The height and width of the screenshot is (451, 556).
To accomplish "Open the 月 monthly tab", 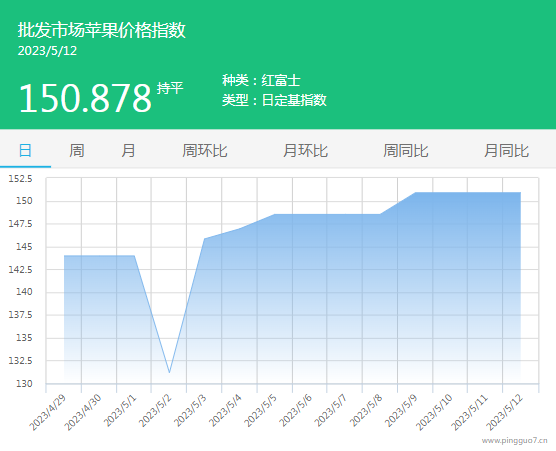I will [x=128, y=151].
